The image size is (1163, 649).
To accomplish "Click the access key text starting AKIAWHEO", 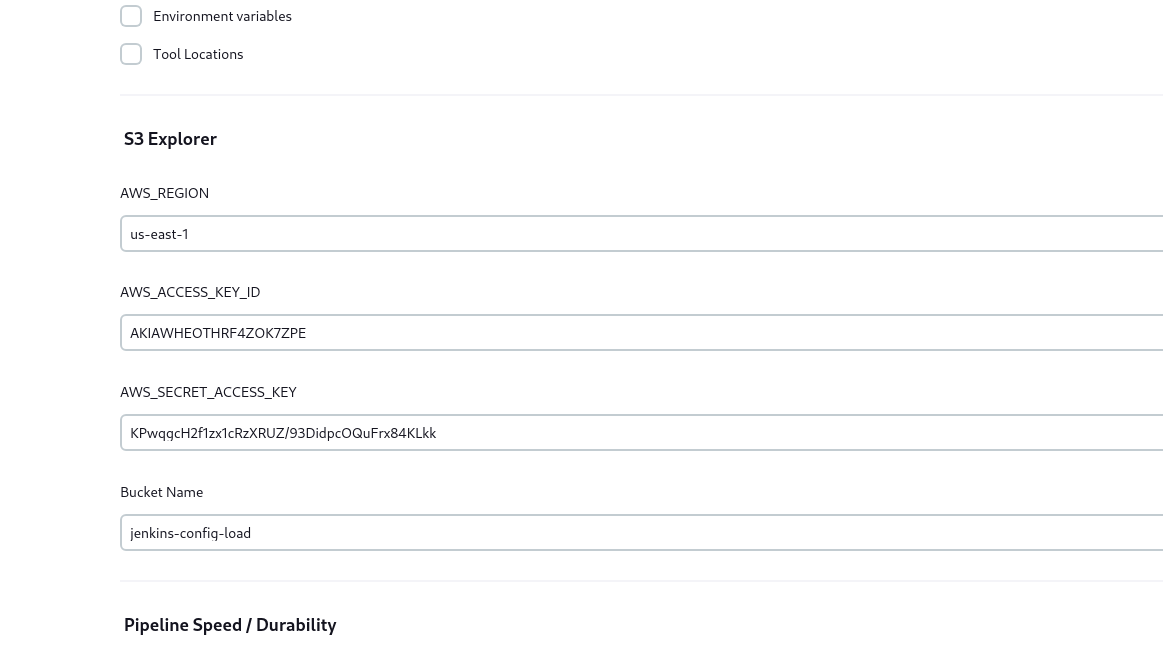I will pos(218,333).
